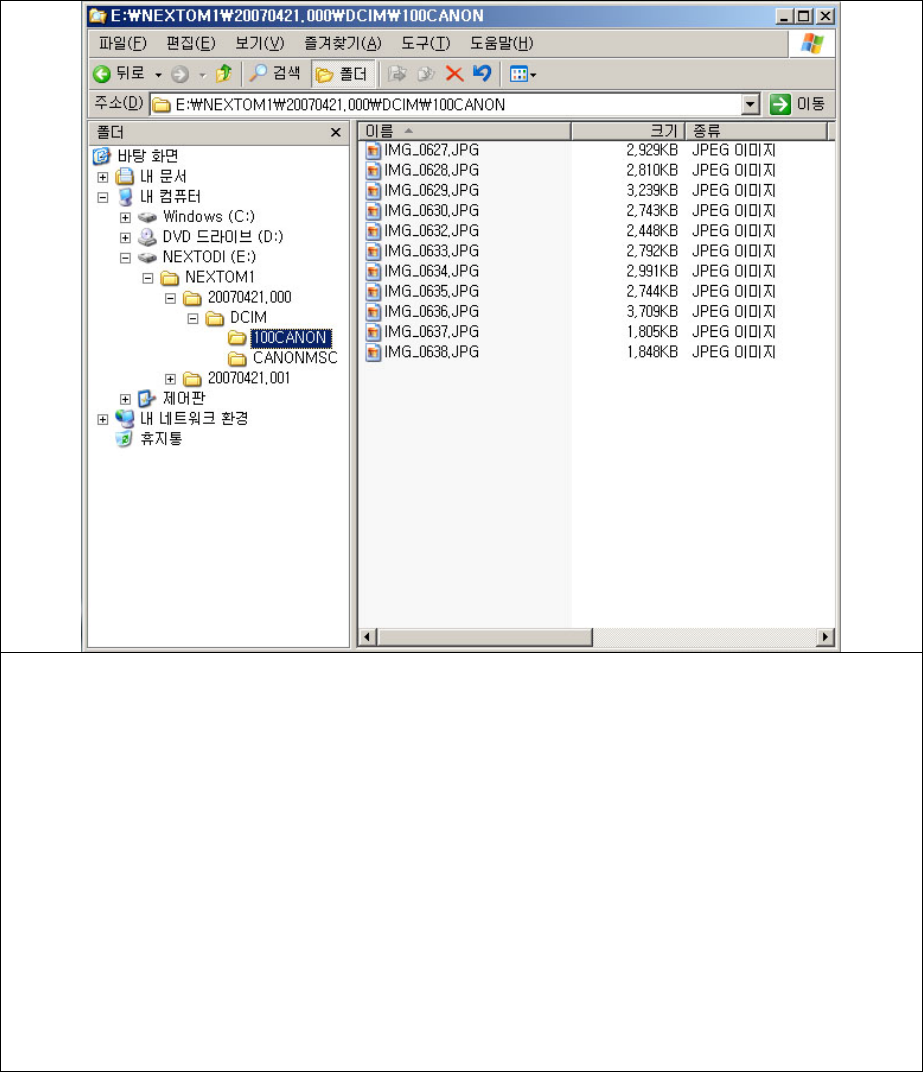Collapse the 내 컴퓨터 tree node

(x=103, y=198)
